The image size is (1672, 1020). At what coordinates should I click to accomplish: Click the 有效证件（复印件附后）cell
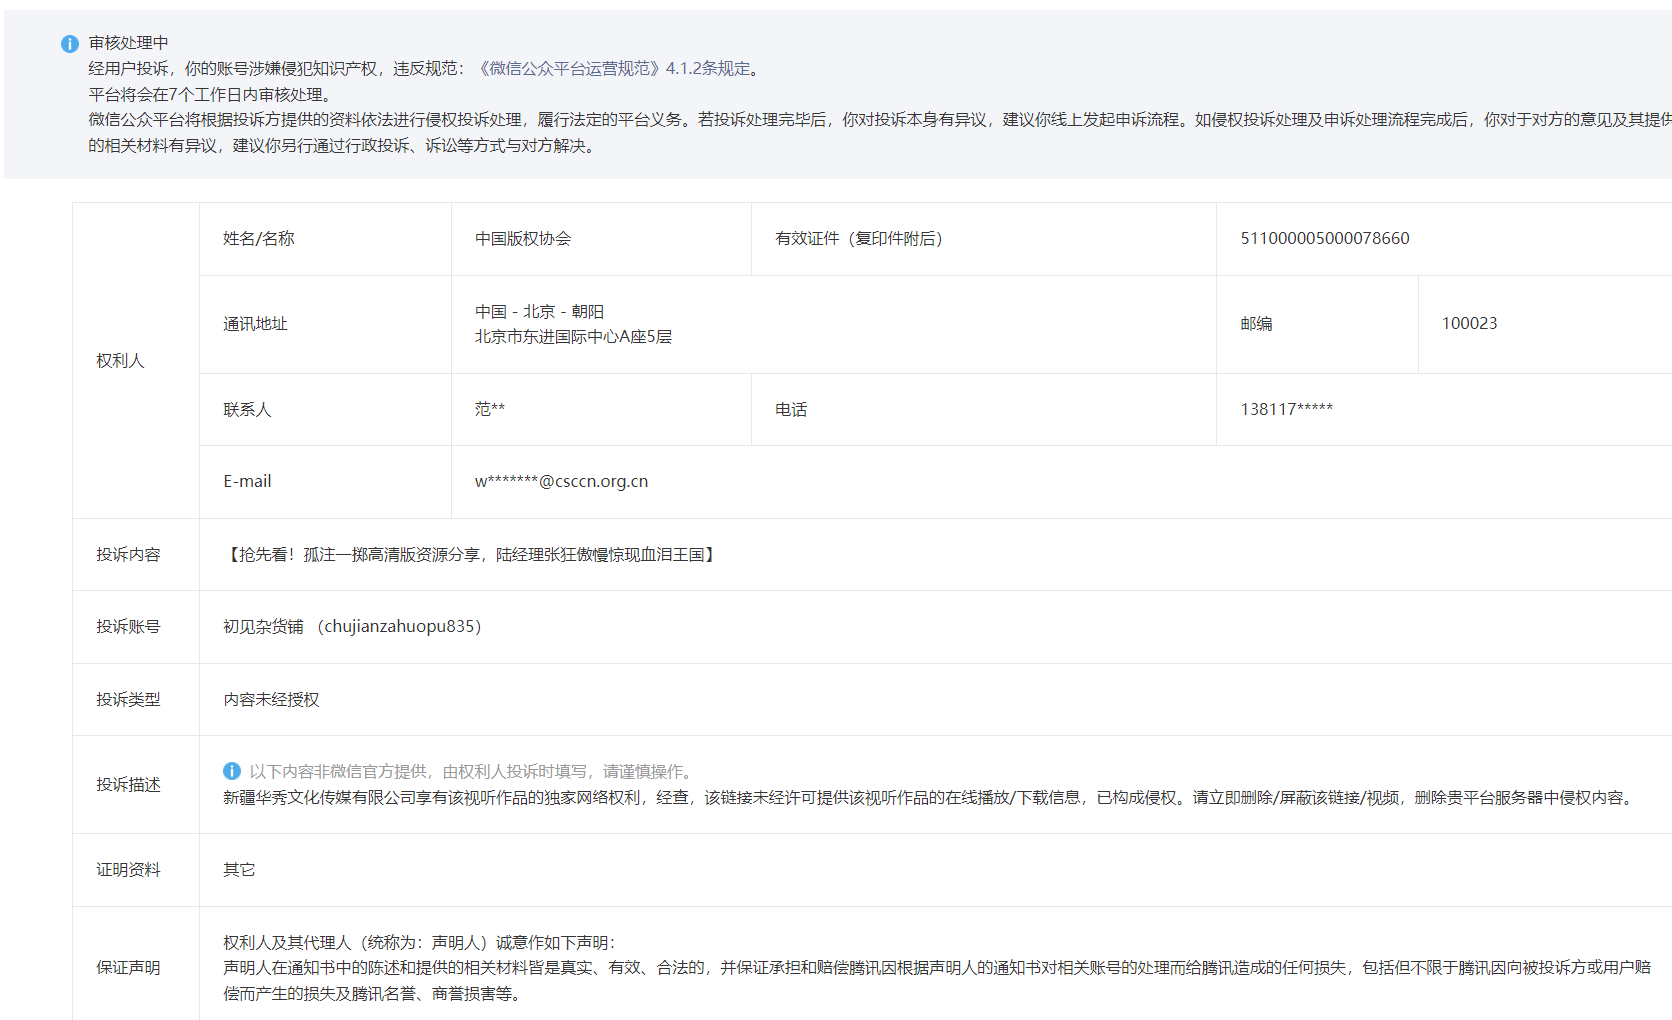coord(859,238)
